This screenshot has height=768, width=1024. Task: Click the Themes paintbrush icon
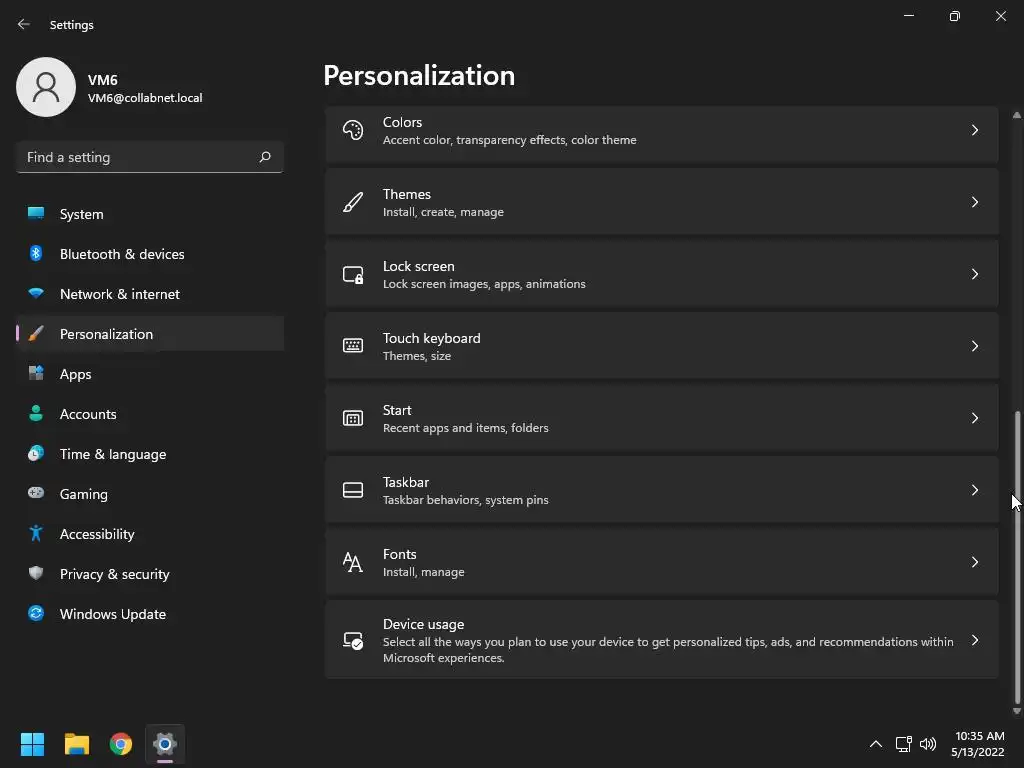[x=353, y=202]
